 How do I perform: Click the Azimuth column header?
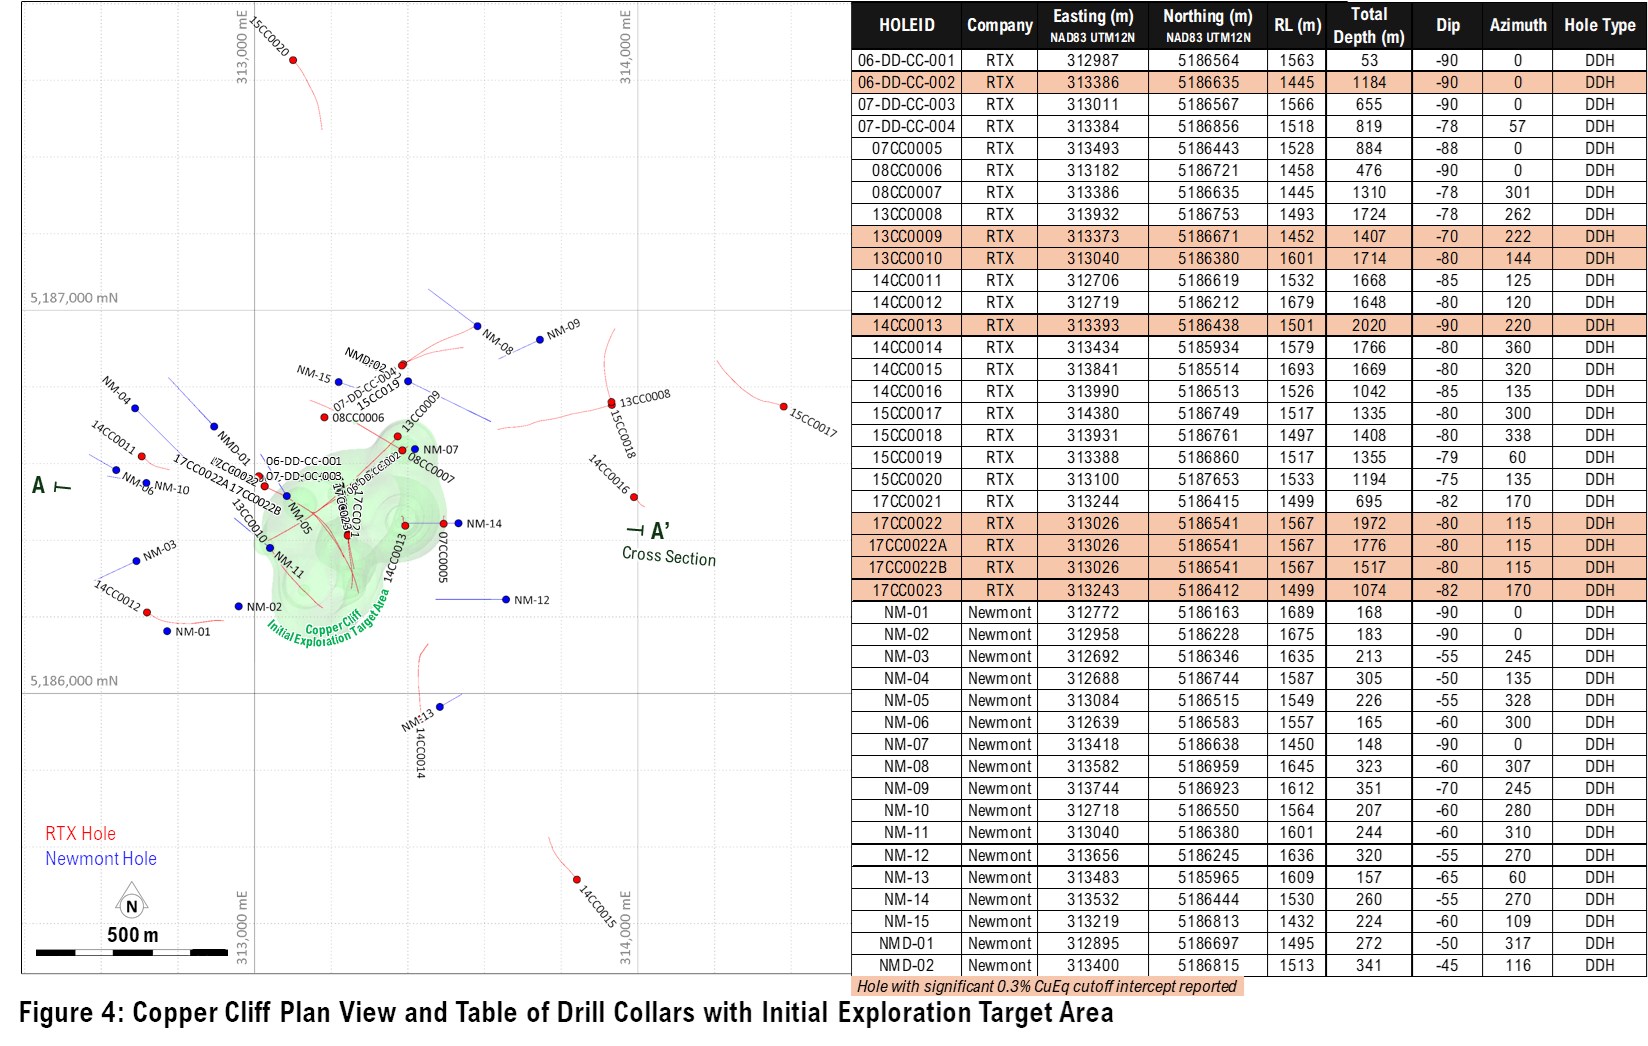pyautogui.click(x=1517, y=26)
